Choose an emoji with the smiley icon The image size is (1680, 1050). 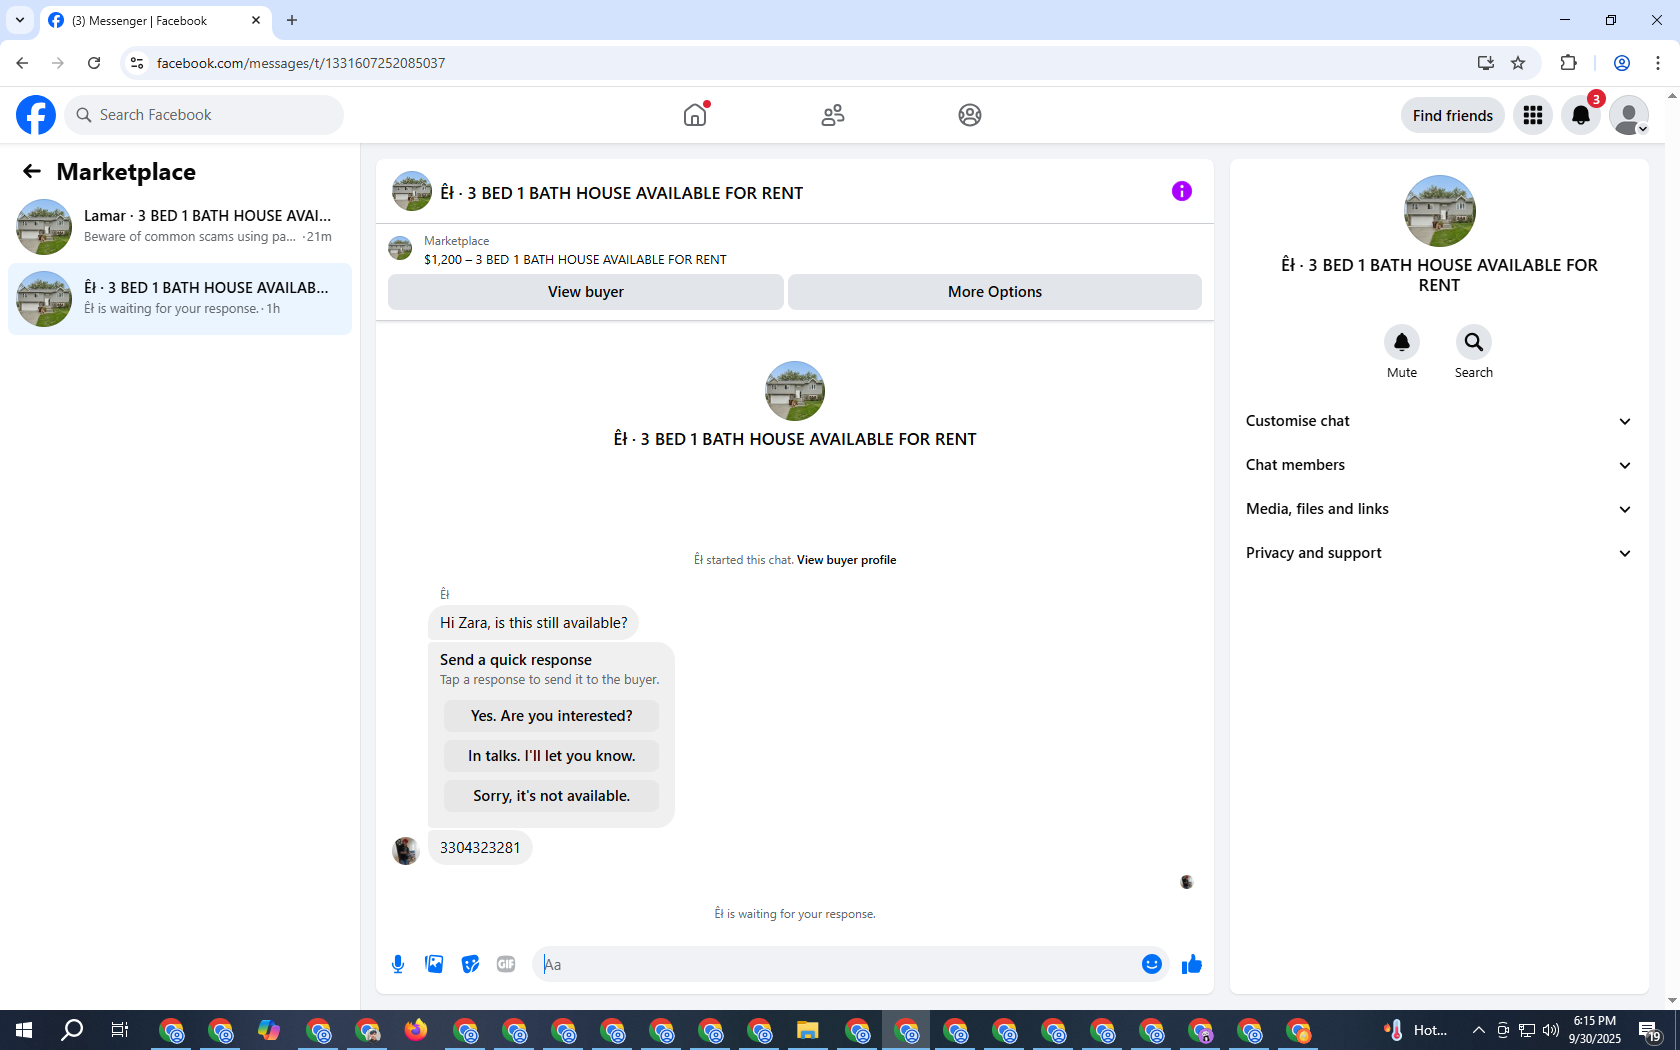1152,964
